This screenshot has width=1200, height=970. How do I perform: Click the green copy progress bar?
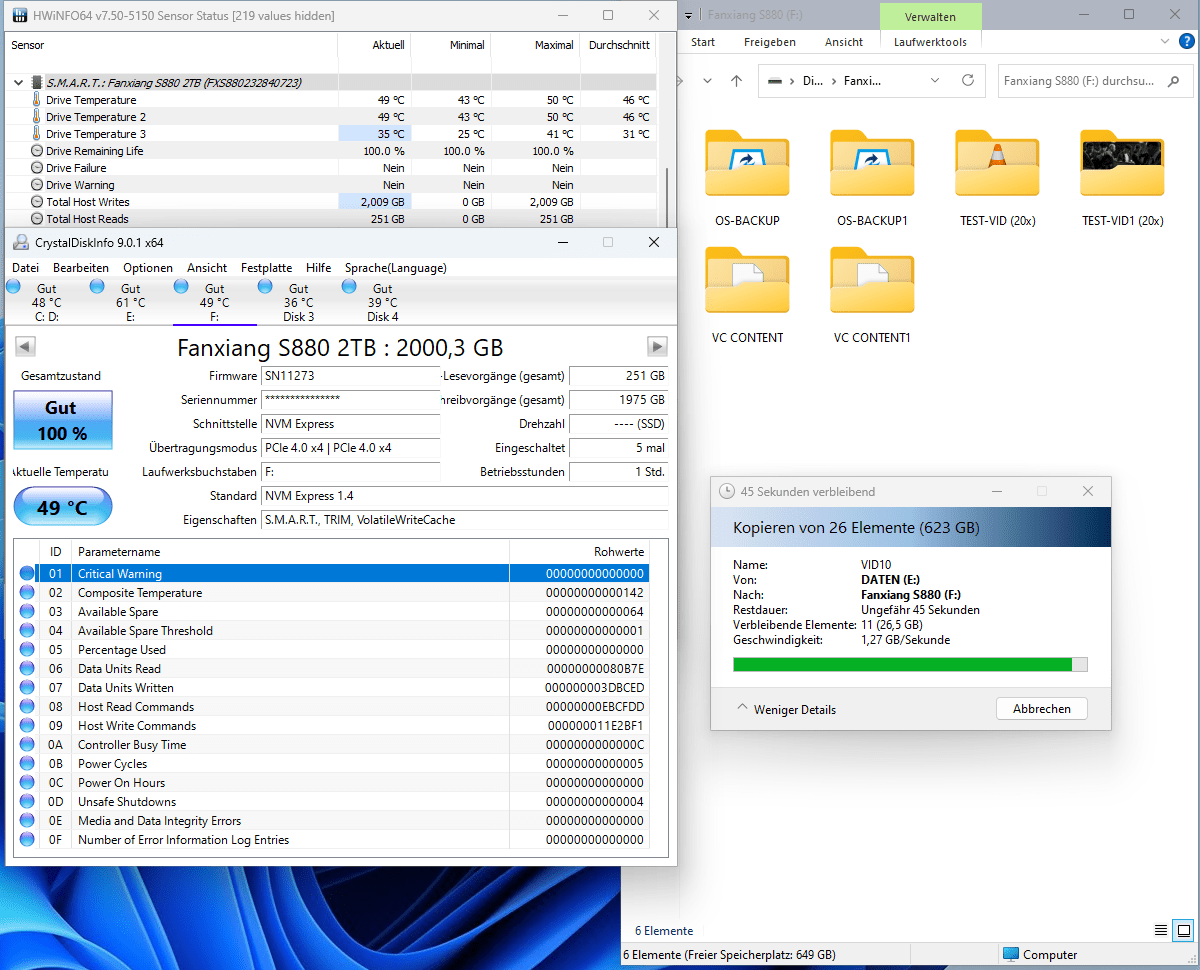point(910,664)
